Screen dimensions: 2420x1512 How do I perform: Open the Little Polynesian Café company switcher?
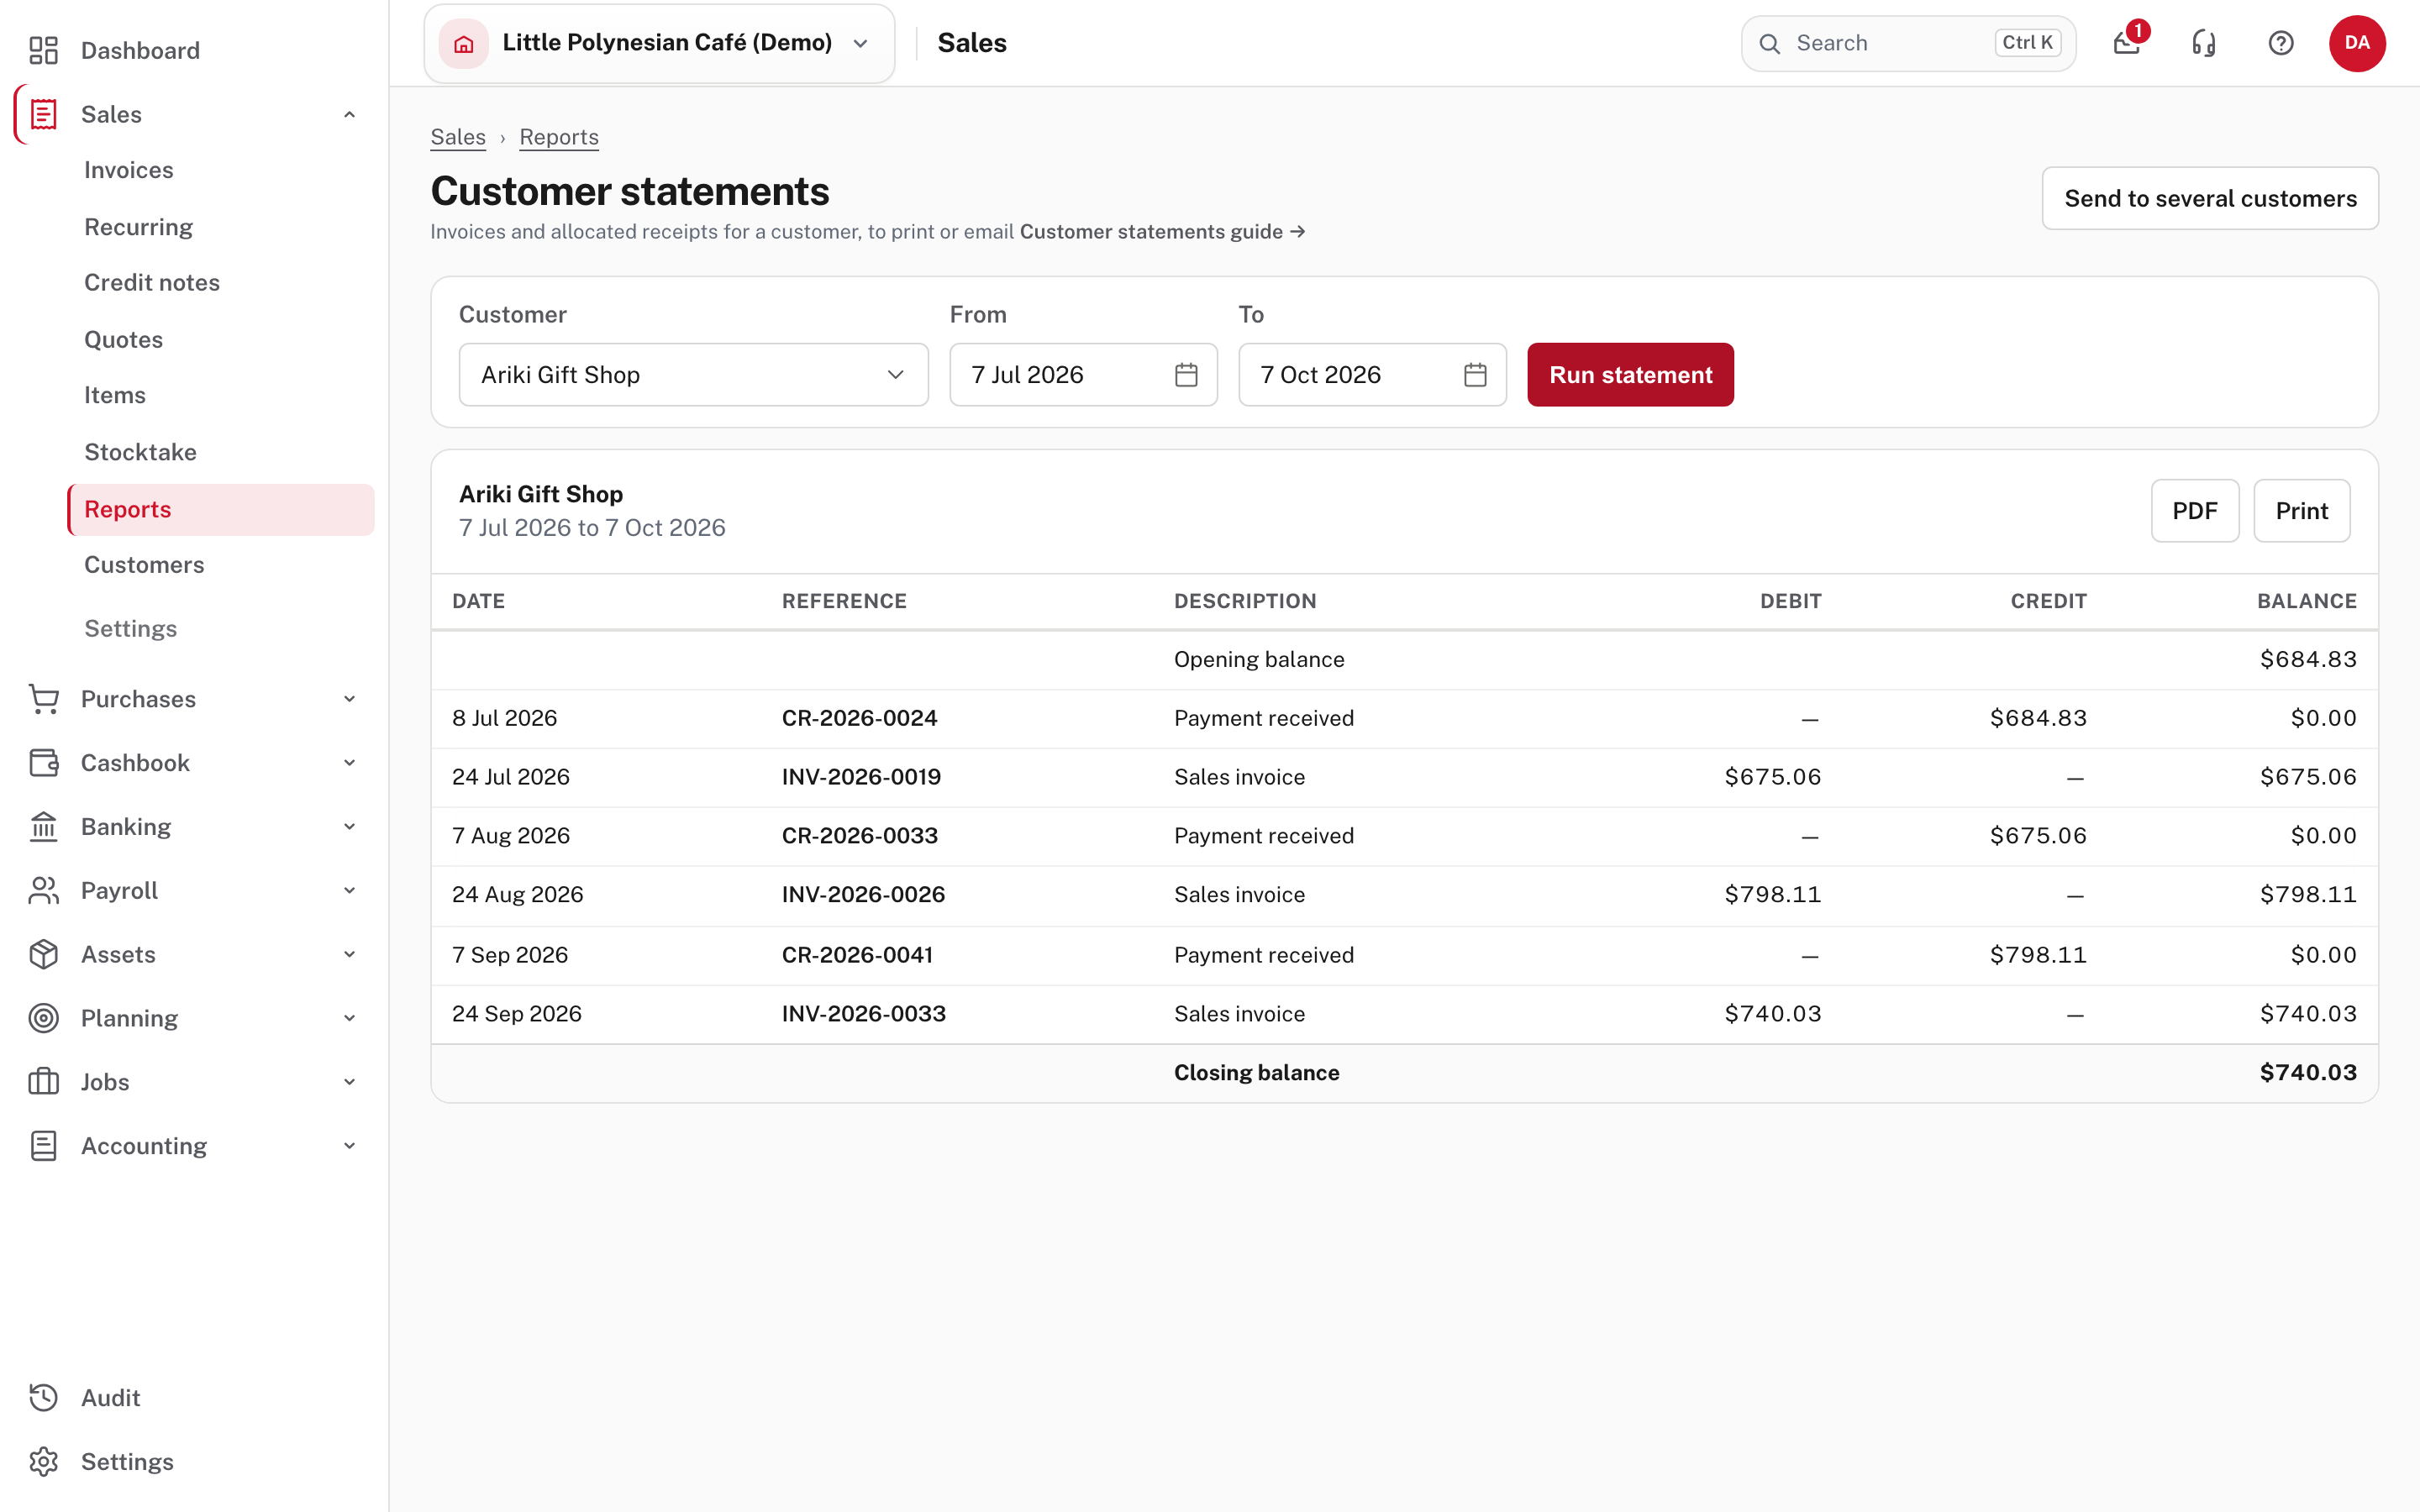(659, 43)
